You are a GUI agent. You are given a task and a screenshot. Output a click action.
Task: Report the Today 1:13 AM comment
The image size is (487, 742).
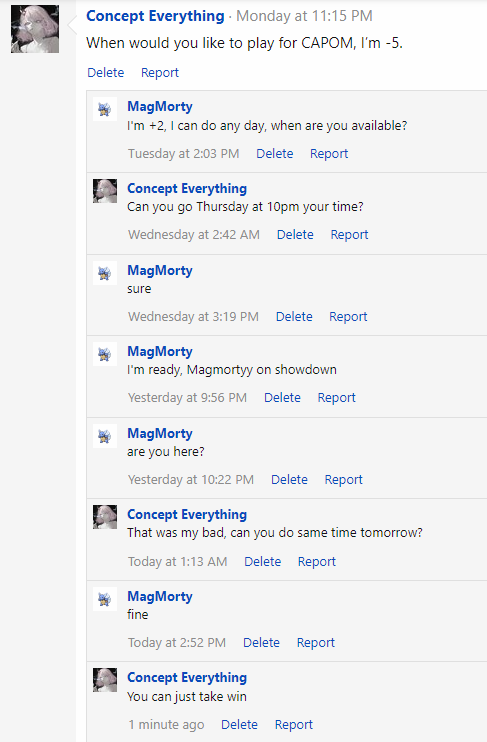(x=317, y=562)
